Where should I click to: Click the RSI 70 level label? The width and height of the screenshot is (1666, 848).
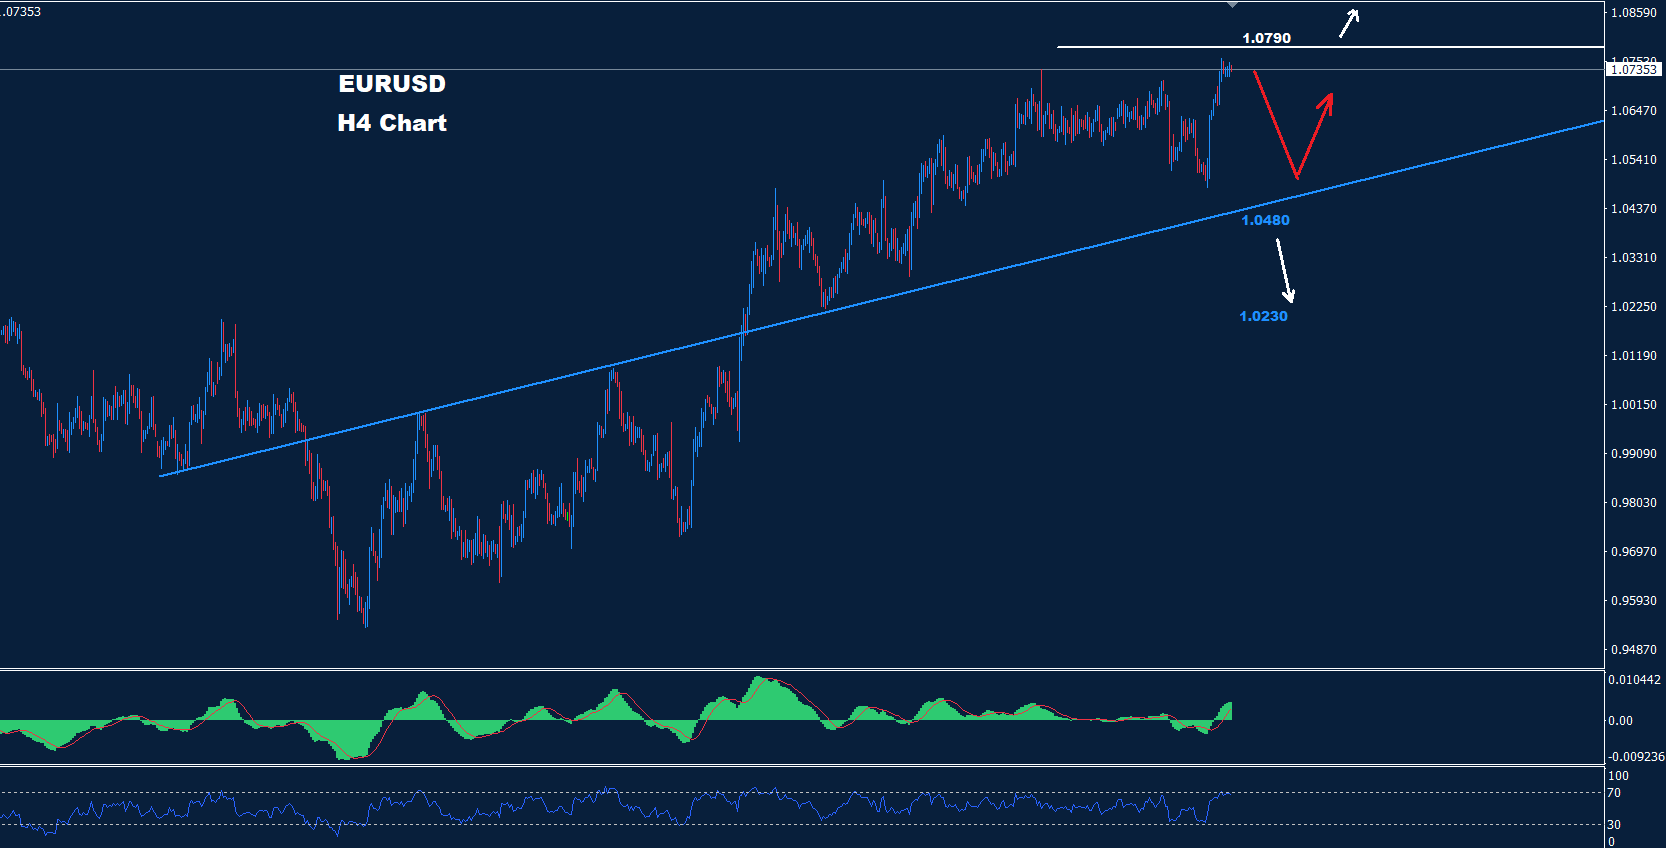[x=1613, y=793]
